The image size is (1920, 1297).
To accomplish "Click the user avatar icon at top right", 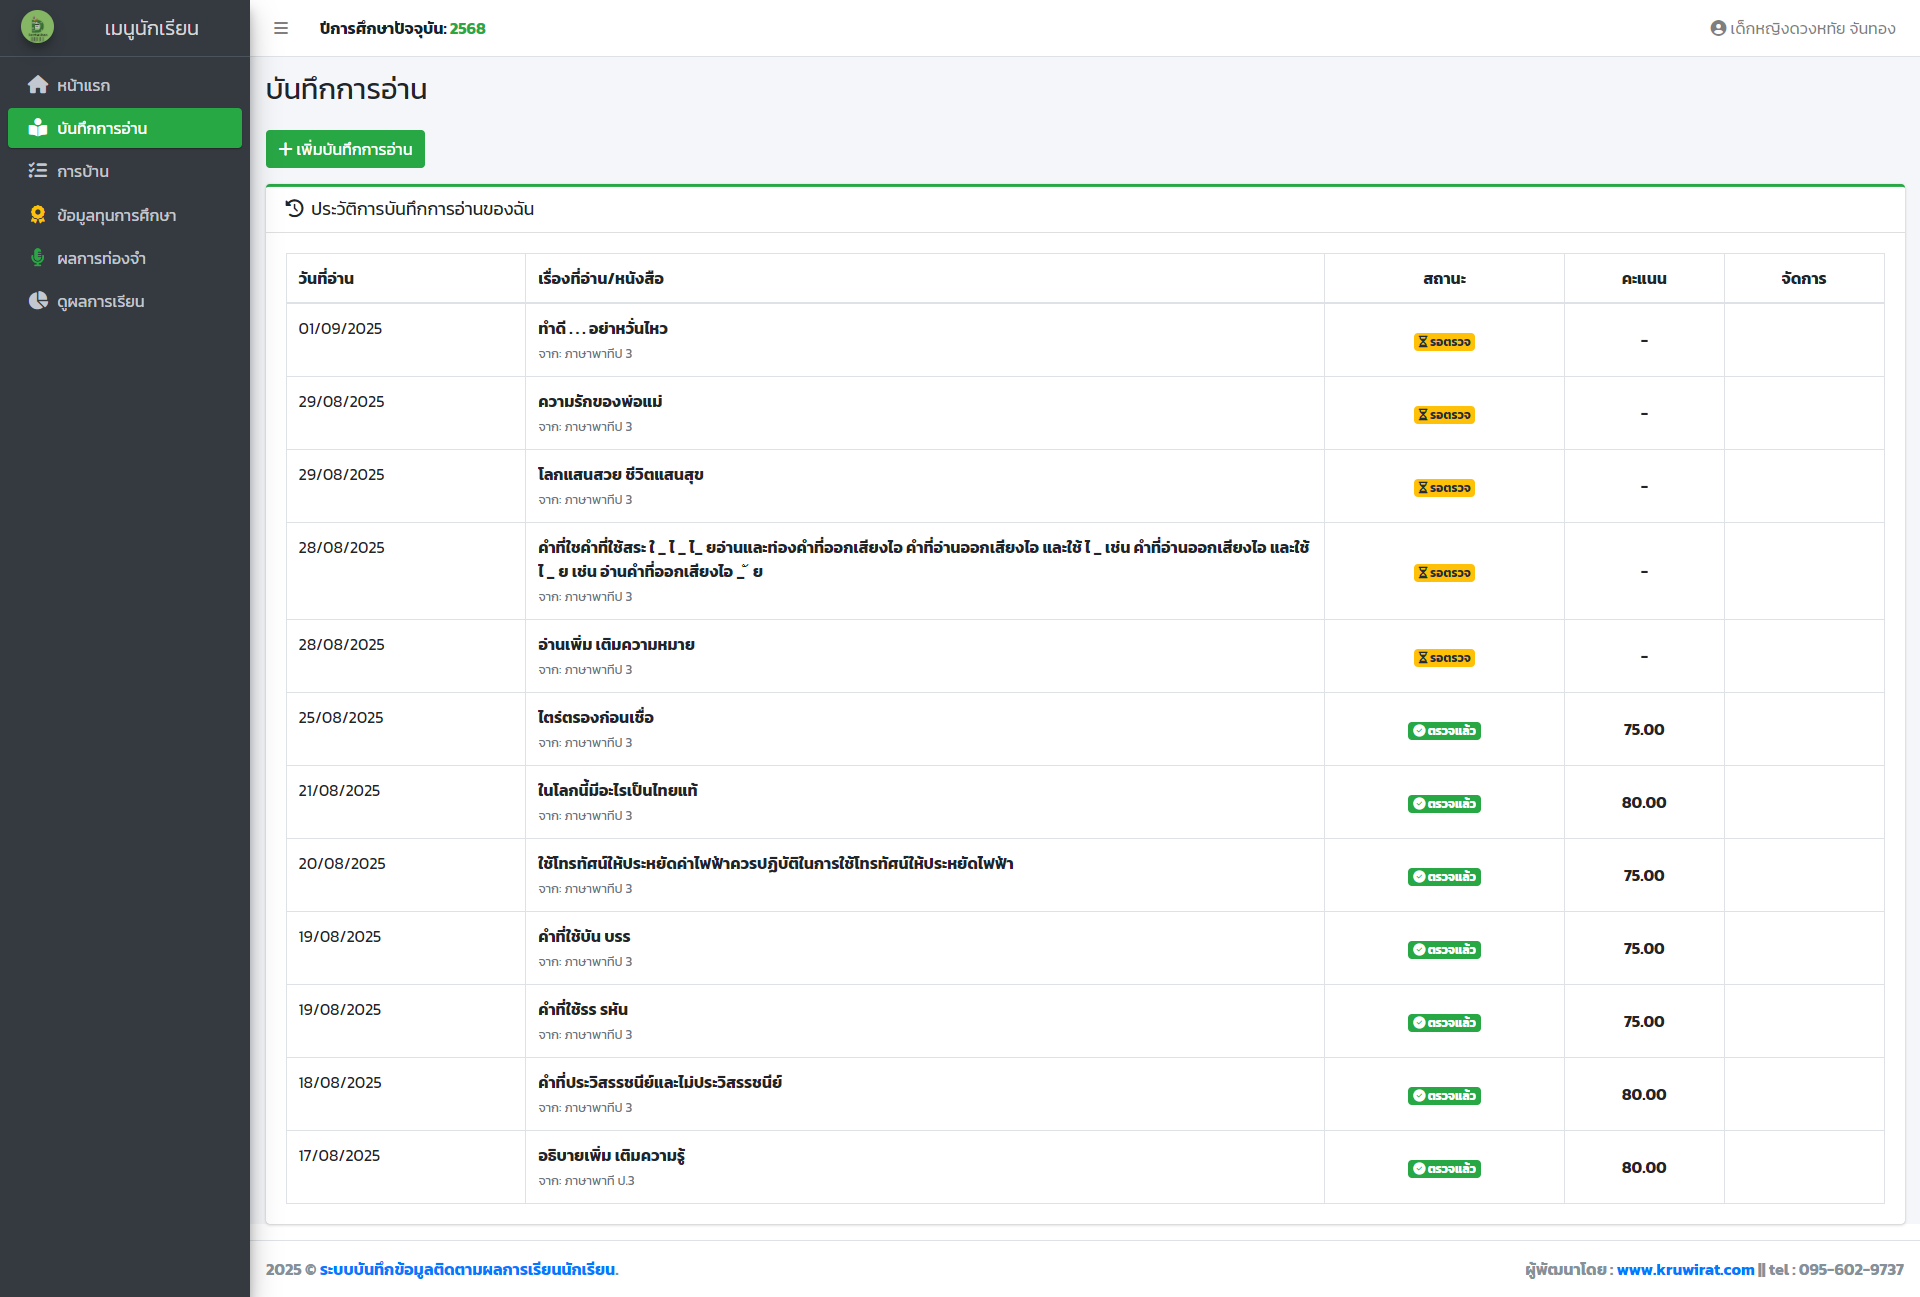I will (x=1718, y=28).
